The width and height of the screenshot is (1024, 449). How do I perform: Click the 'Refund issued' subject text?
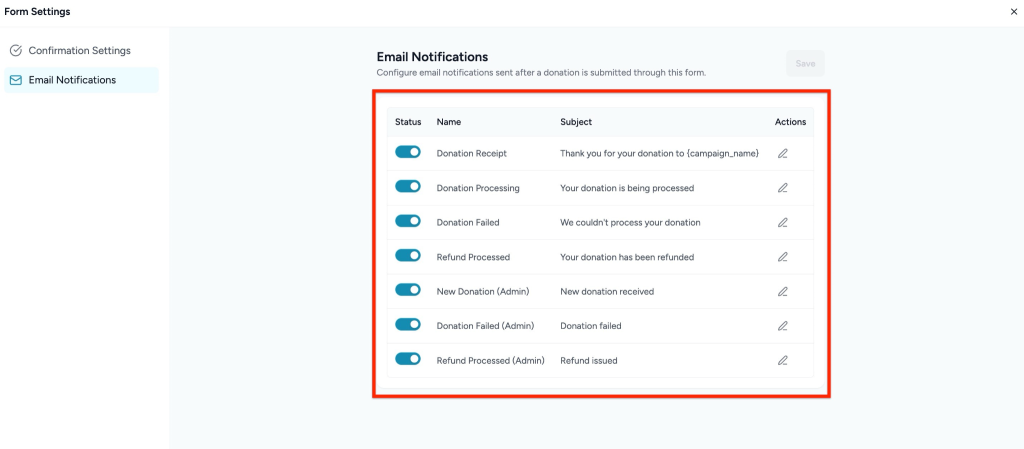(588, 360)
